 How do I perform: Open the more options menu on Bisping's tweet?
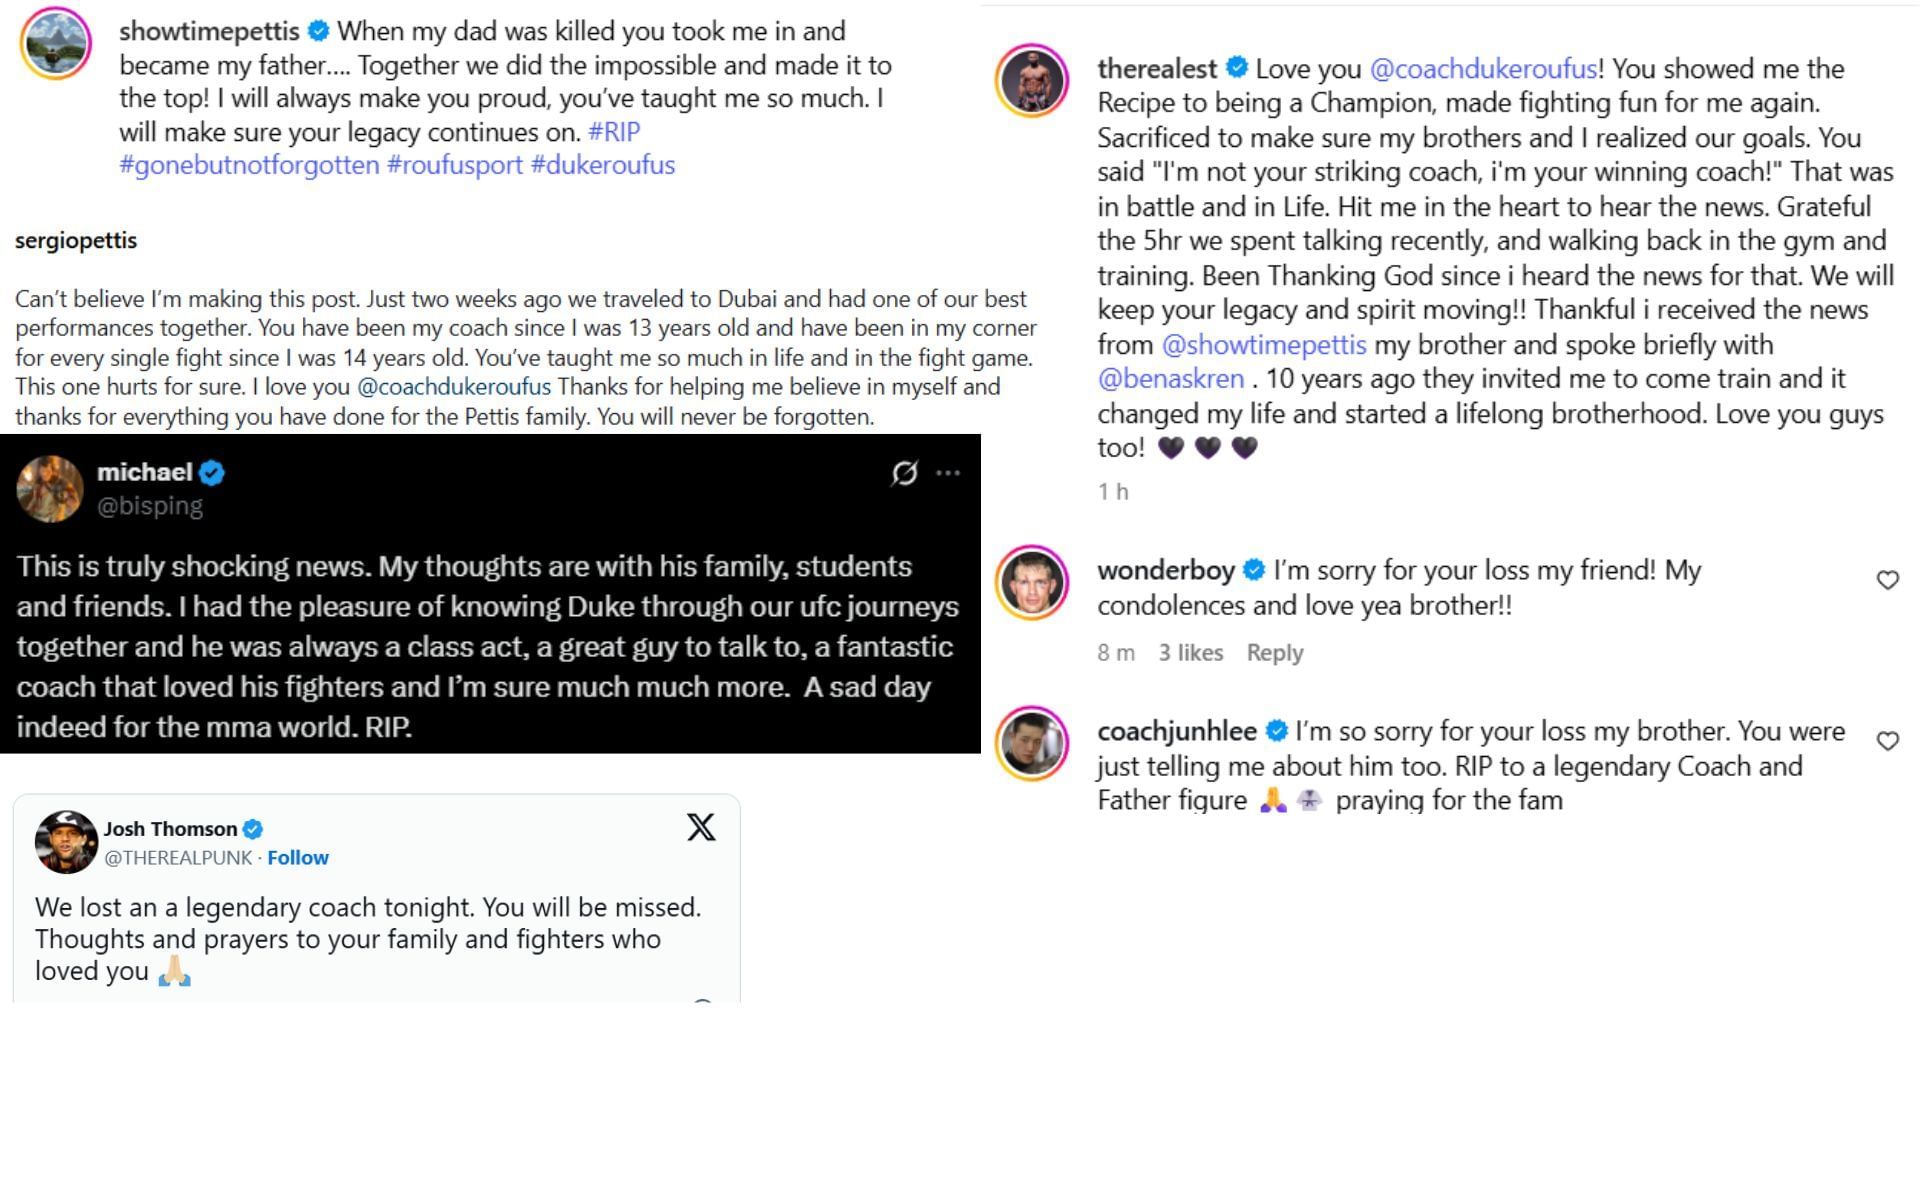pyautogui.click(x=948, y=473)
